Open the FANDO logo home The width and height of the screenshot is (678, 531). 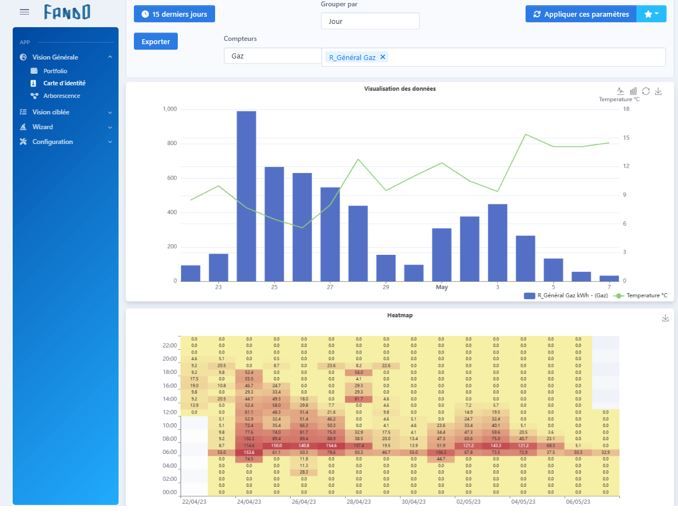click(x=67, y=12)
